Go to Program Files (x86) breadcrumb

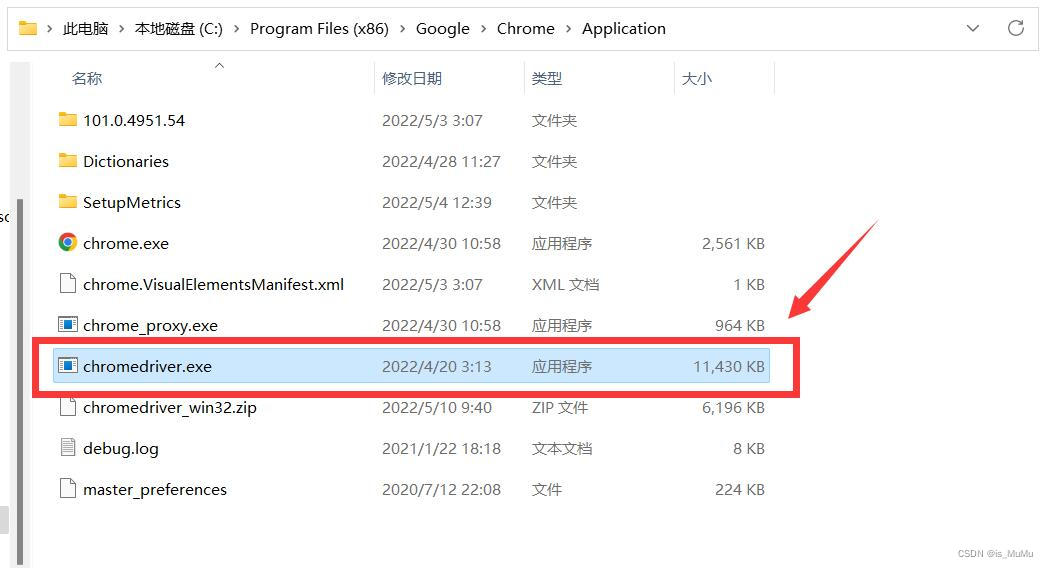click(319, 29)
